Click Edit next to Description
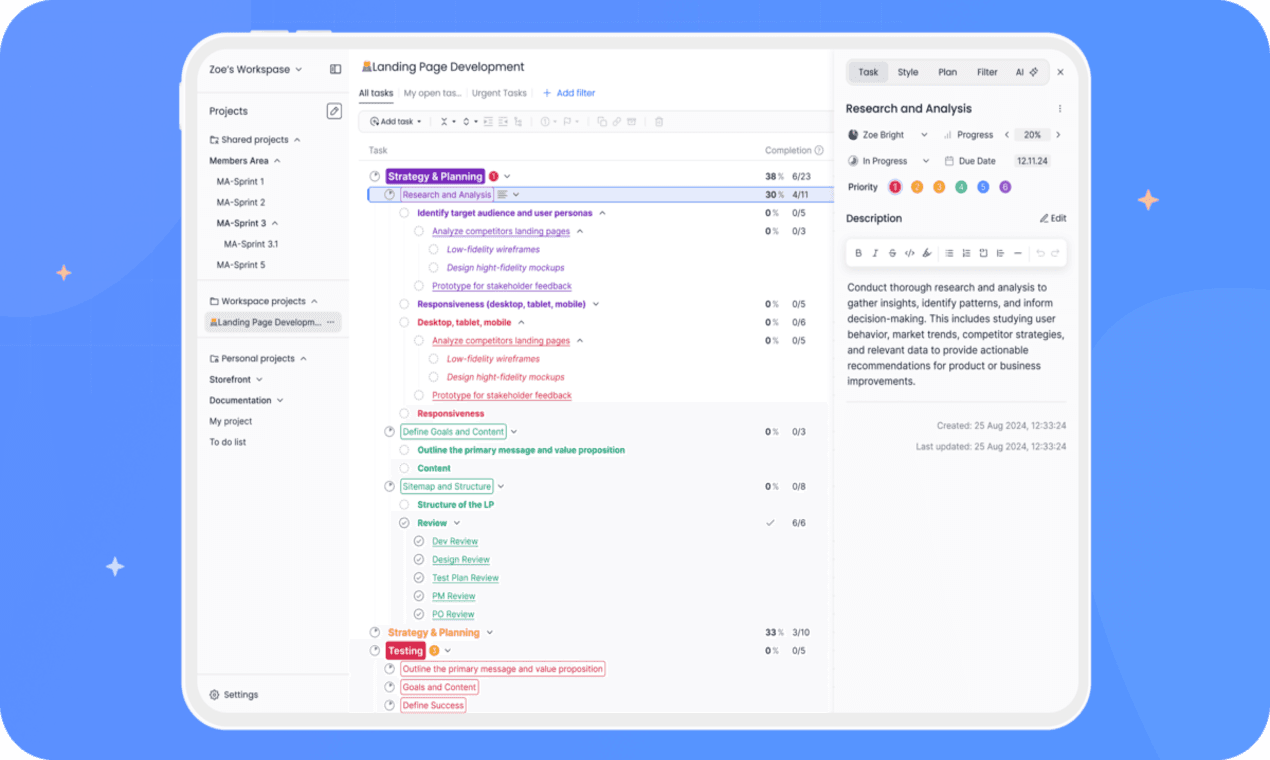This screenshot has height=760, width=1270. pyautogui.click(x=1053, y=218)
